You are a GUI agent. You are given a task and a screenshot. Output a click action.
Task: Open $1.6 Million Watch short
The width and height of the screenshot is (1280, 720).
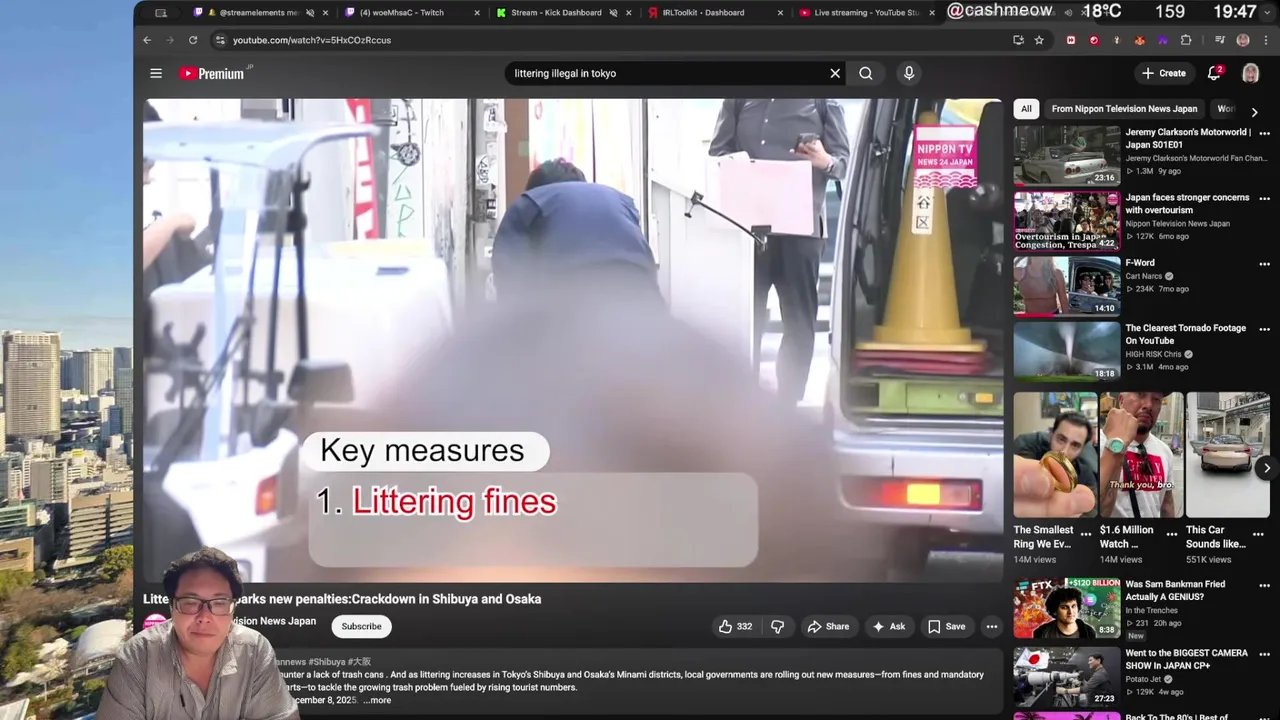[x=1141, y=454]
